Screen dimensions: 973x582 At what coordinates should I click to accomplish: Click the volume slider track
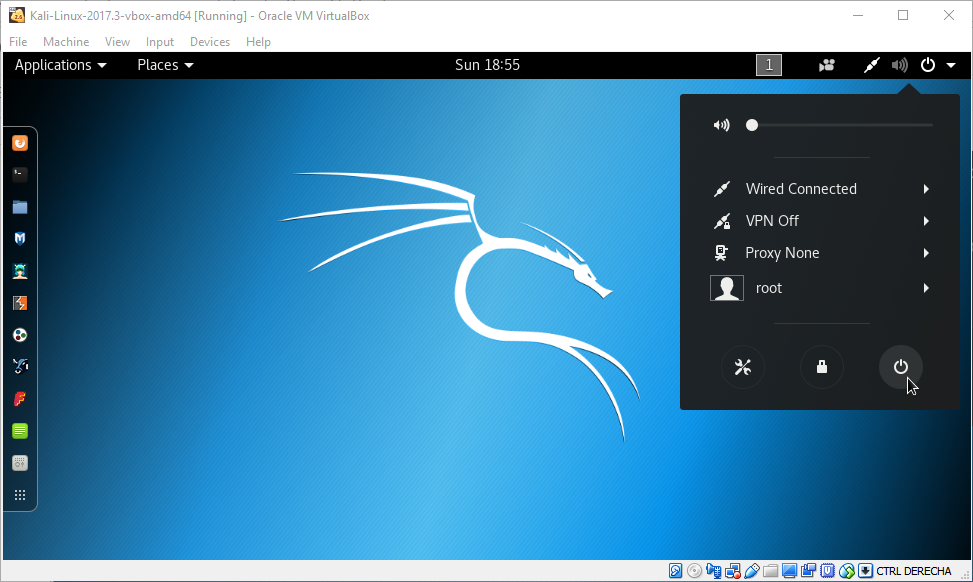click(x=840, y=125)
